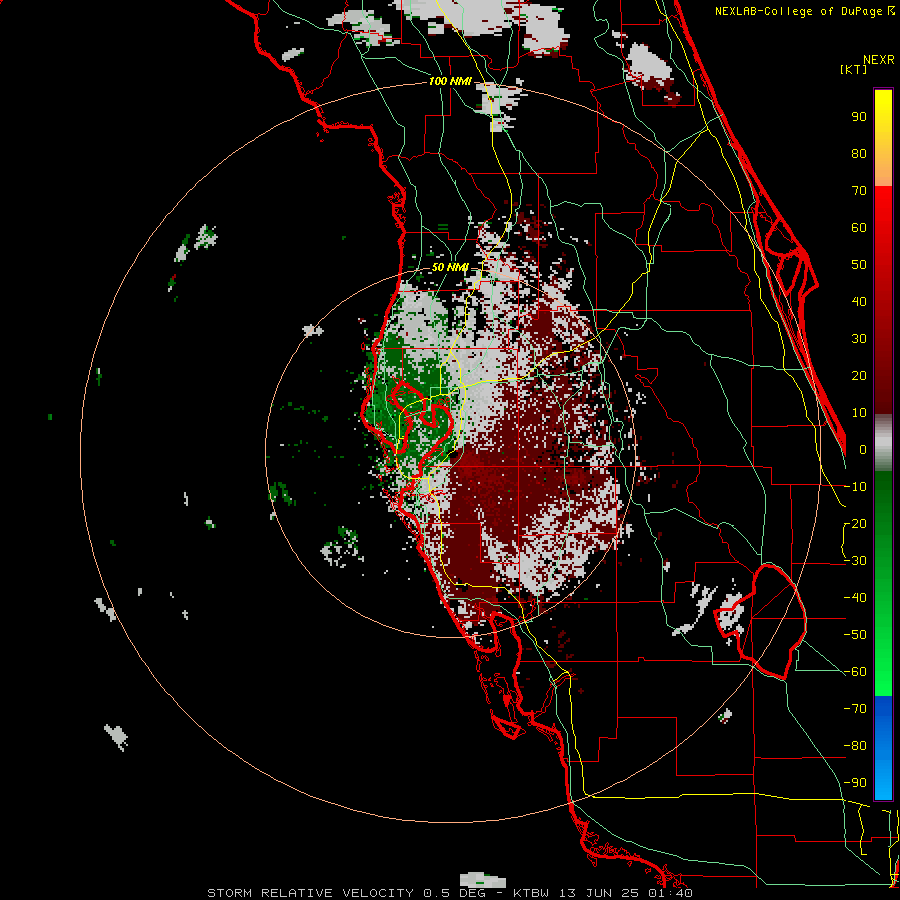Click the 50 NMI range ring label
900x900 pixels.
[449, 267]
